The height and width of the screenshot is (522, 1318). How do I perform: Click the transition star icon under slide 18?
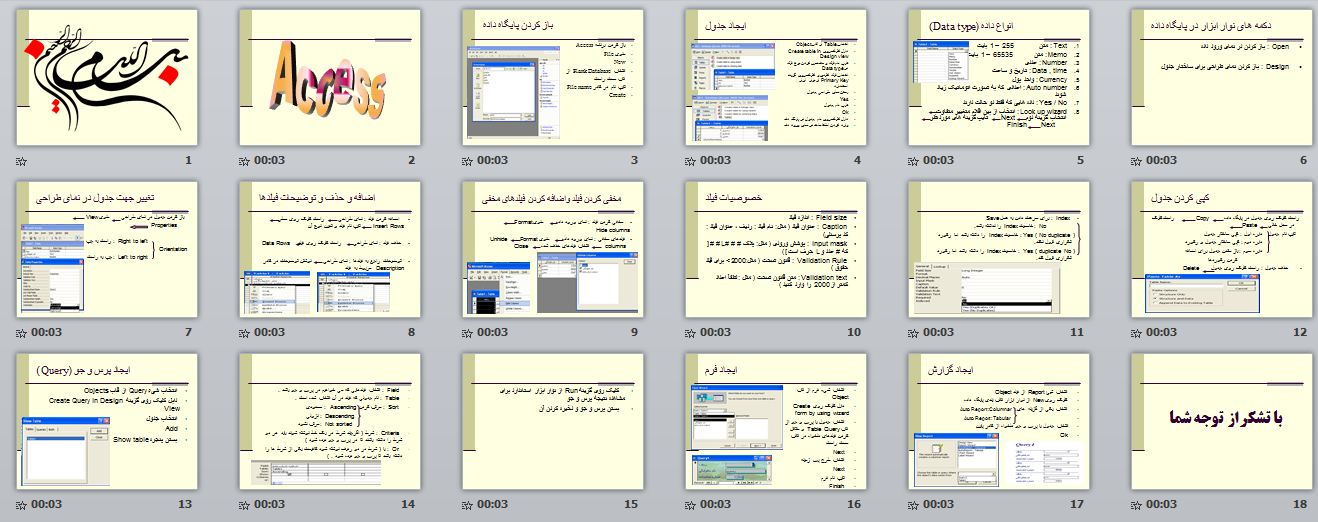pos(1136,504)
